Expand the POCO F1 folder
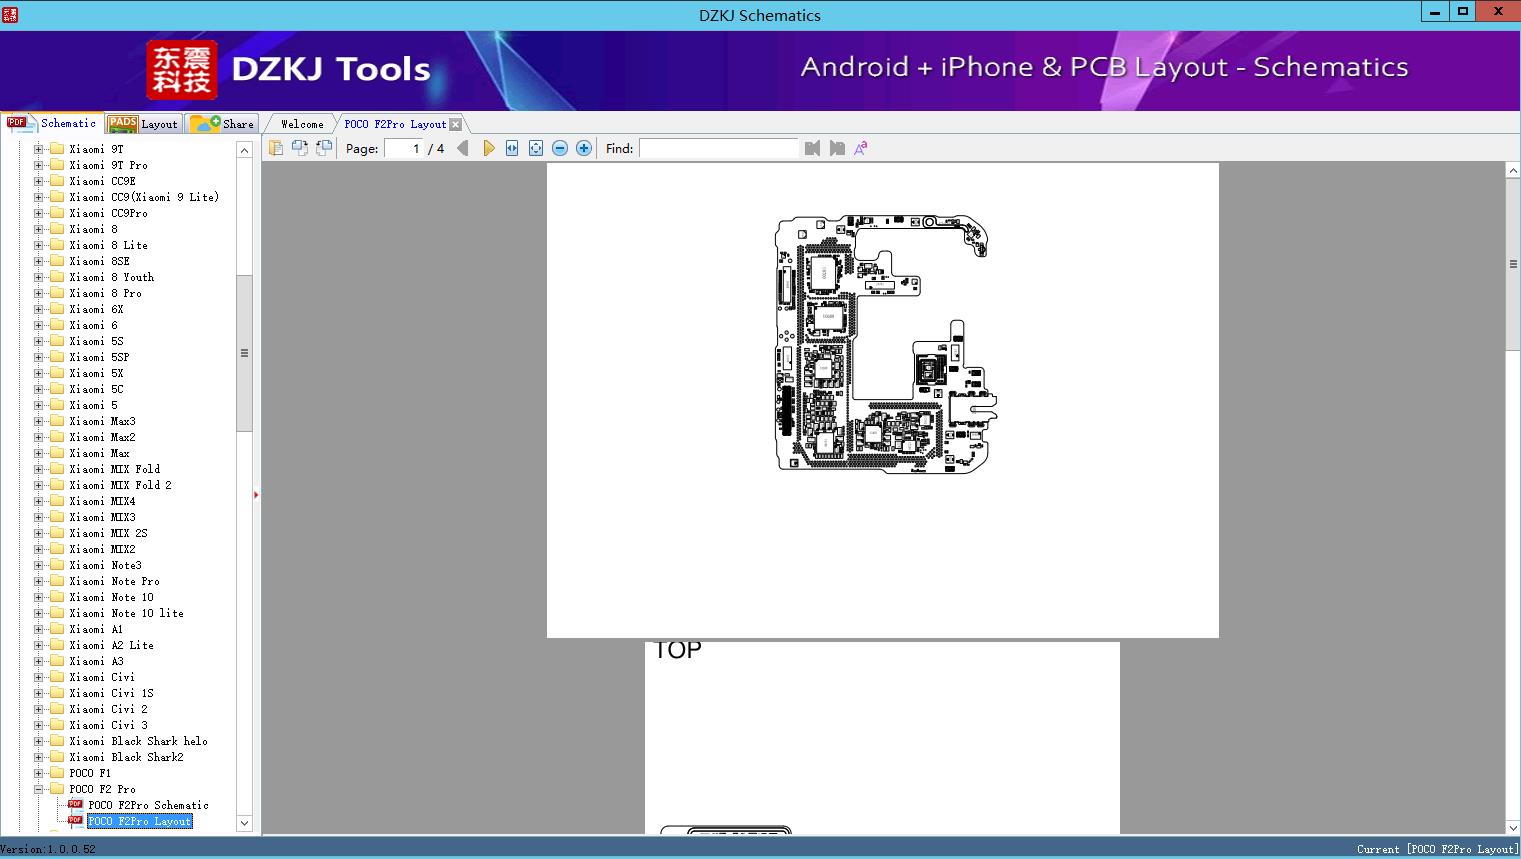1521x859 pixels. pos(39,773)
